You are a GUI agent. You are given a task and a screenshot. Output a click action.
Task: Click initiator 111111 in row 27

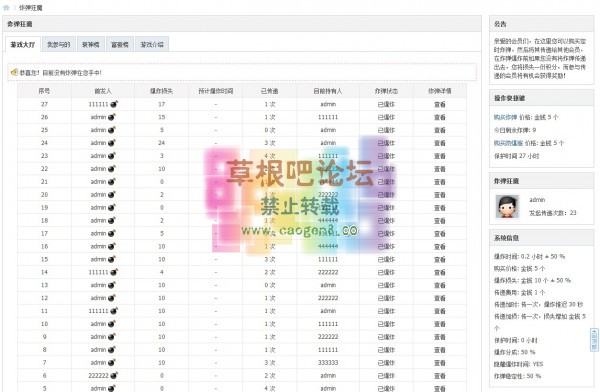pos(98,104)
